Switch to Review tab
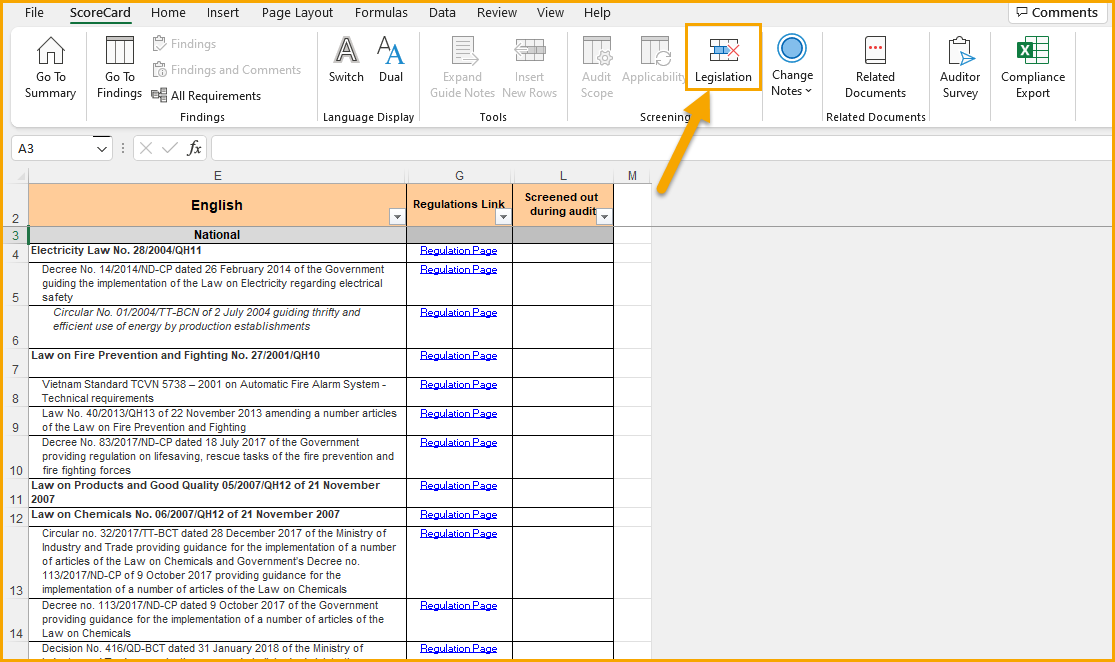The height and width of the screenshot is (662, 1115). click(497, 12)
